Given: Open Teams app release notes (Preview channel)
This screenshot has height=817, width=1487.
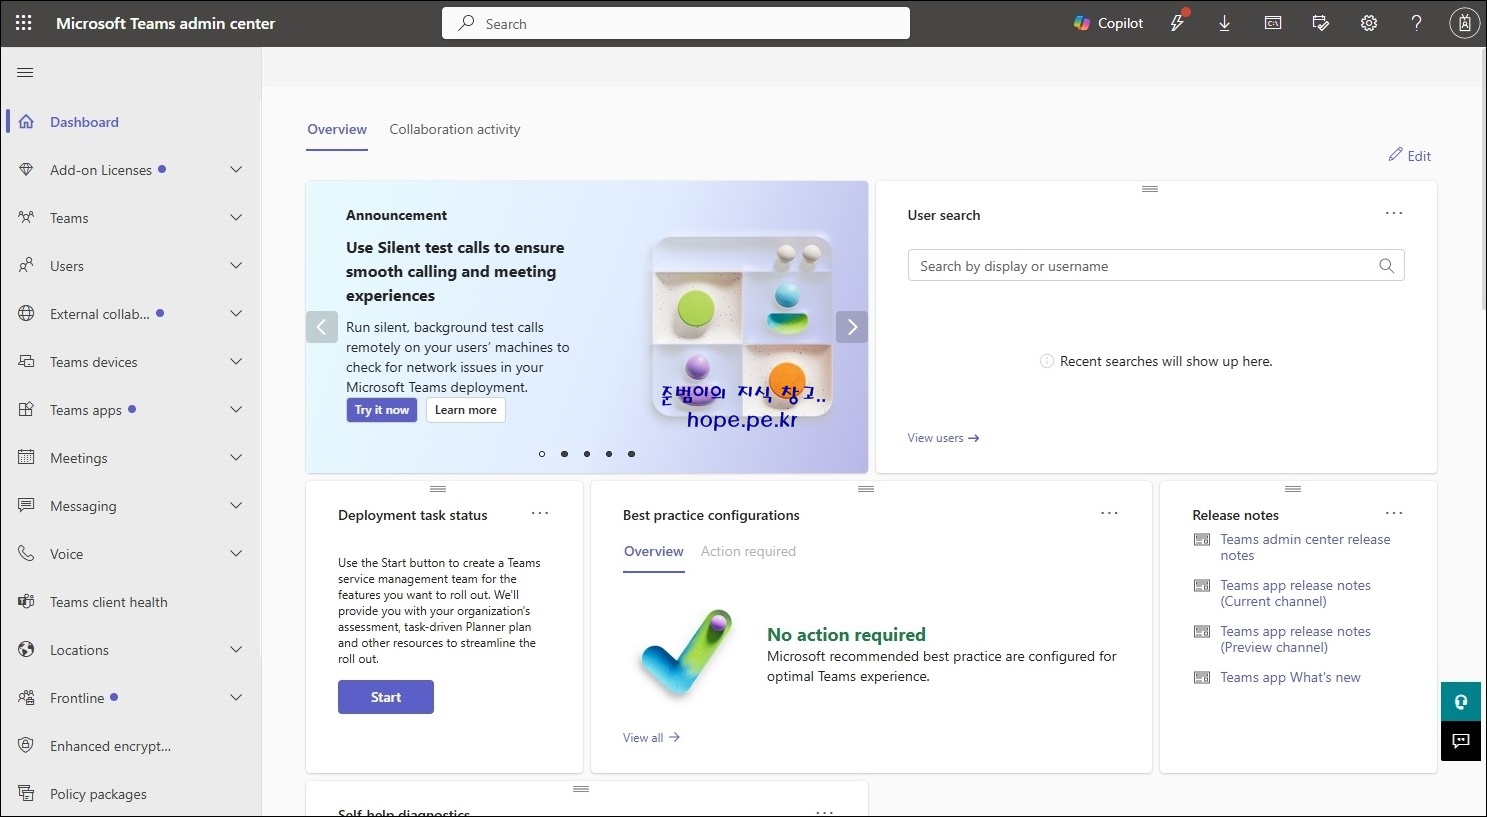Looking at the screenshot, I should click(x=1295, y=639).
